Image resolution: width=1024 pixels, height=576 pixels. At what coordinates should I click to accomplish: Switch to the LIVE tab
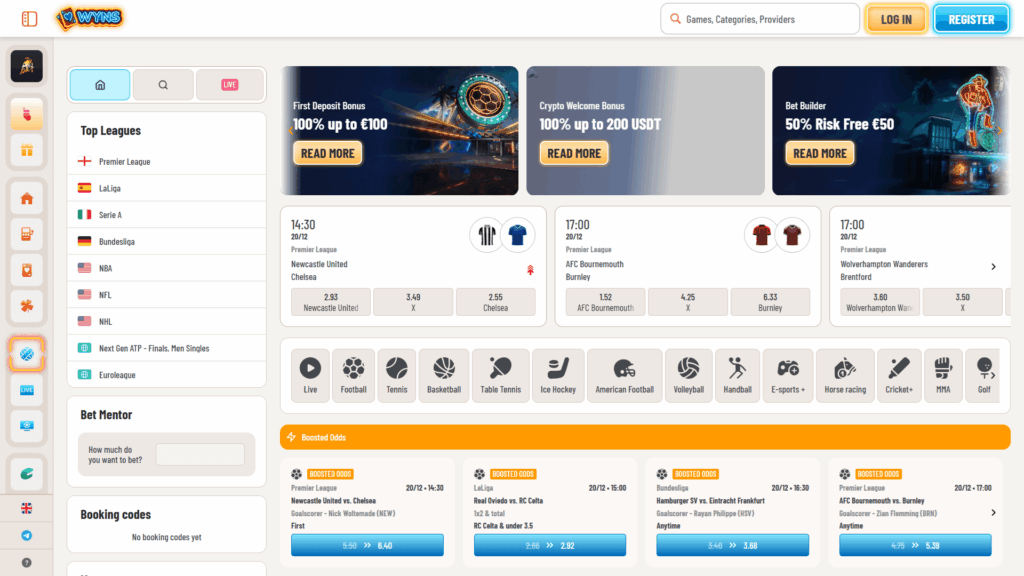point(230,85)
